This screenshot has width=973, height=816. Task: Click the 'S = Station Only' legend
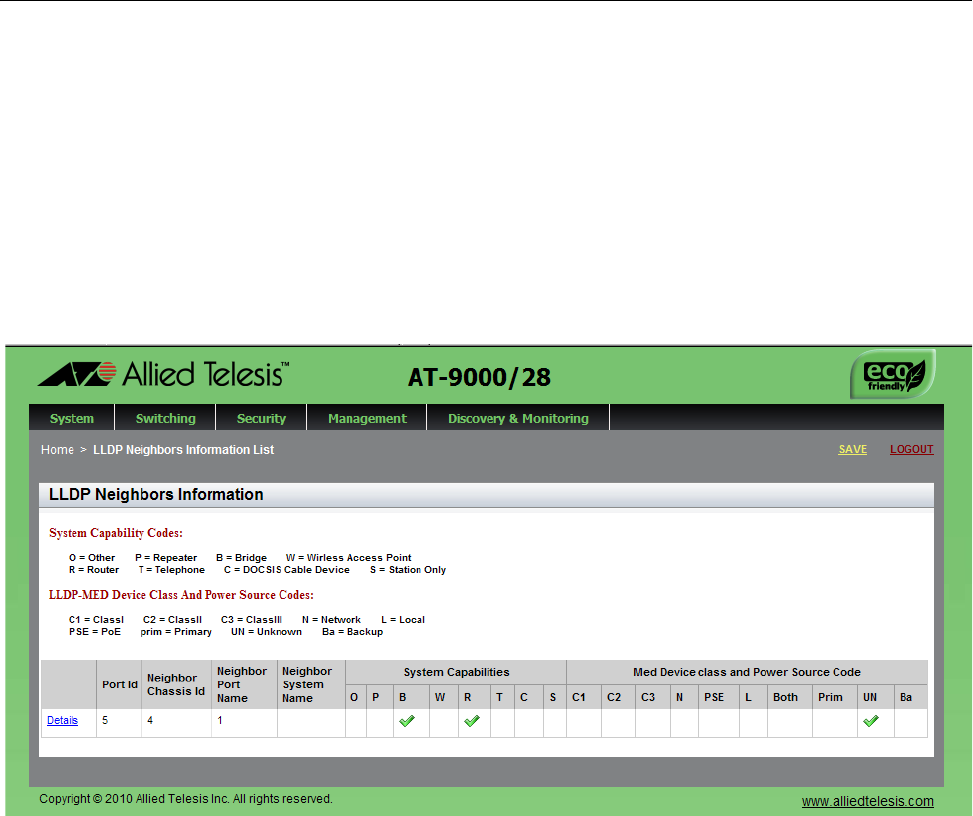408,570
